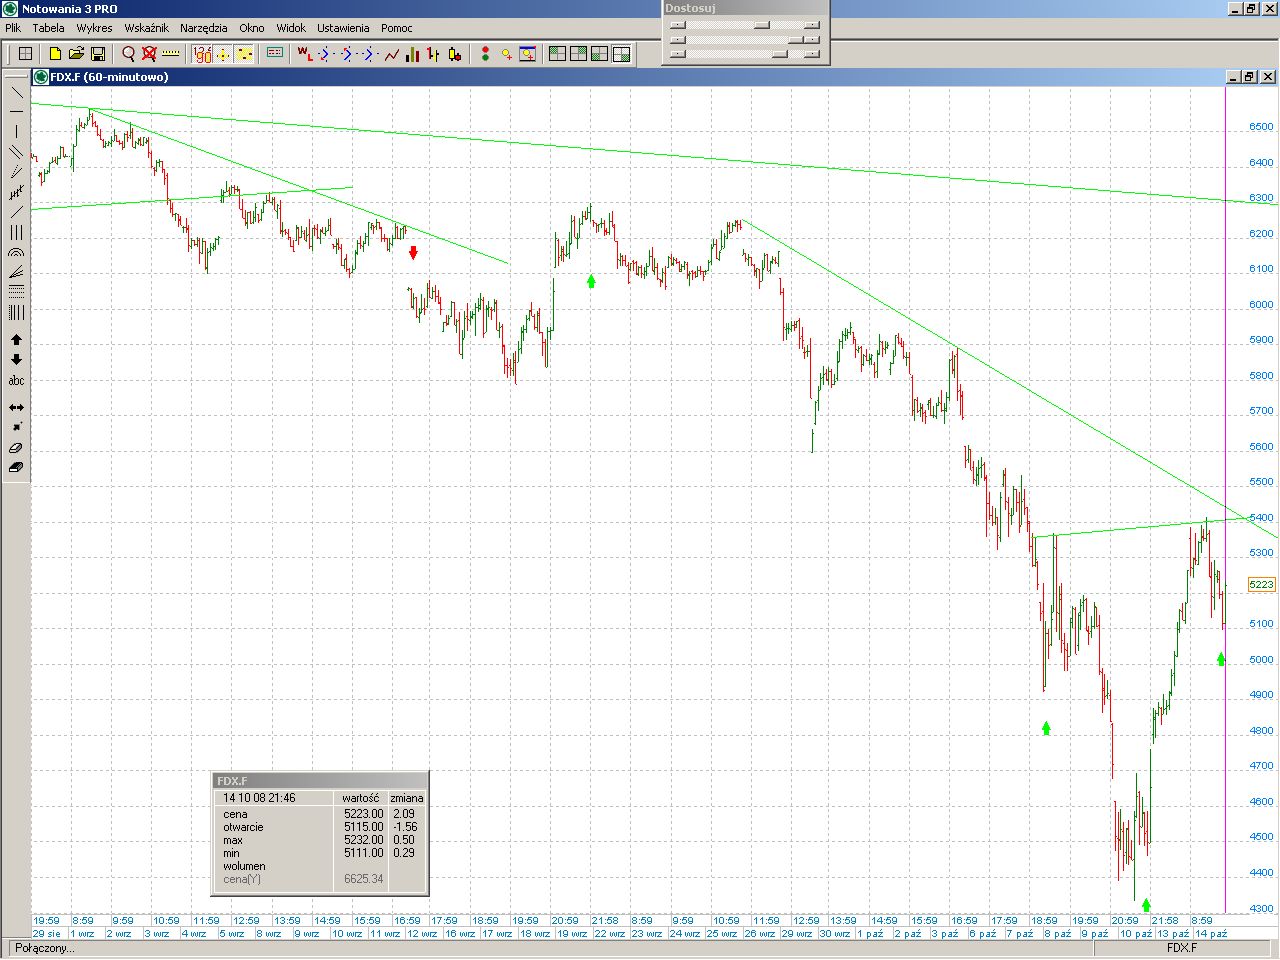Image resolution: width=1280 pixels, height=960 pixels.
Task: Select the abc text annotation tool
Action: coord(16,380)
